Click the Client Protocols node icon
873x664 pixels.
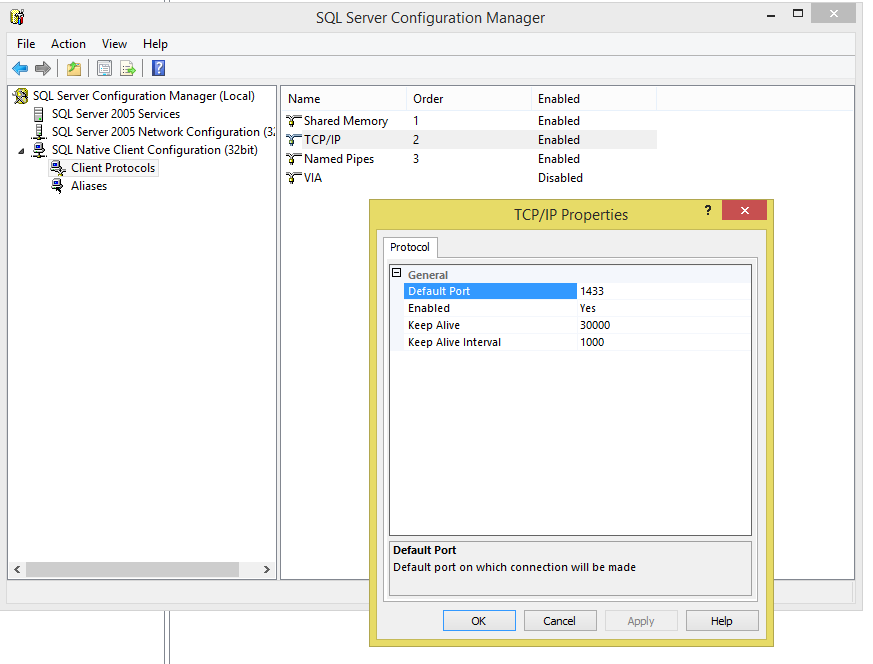pos(58,168)
